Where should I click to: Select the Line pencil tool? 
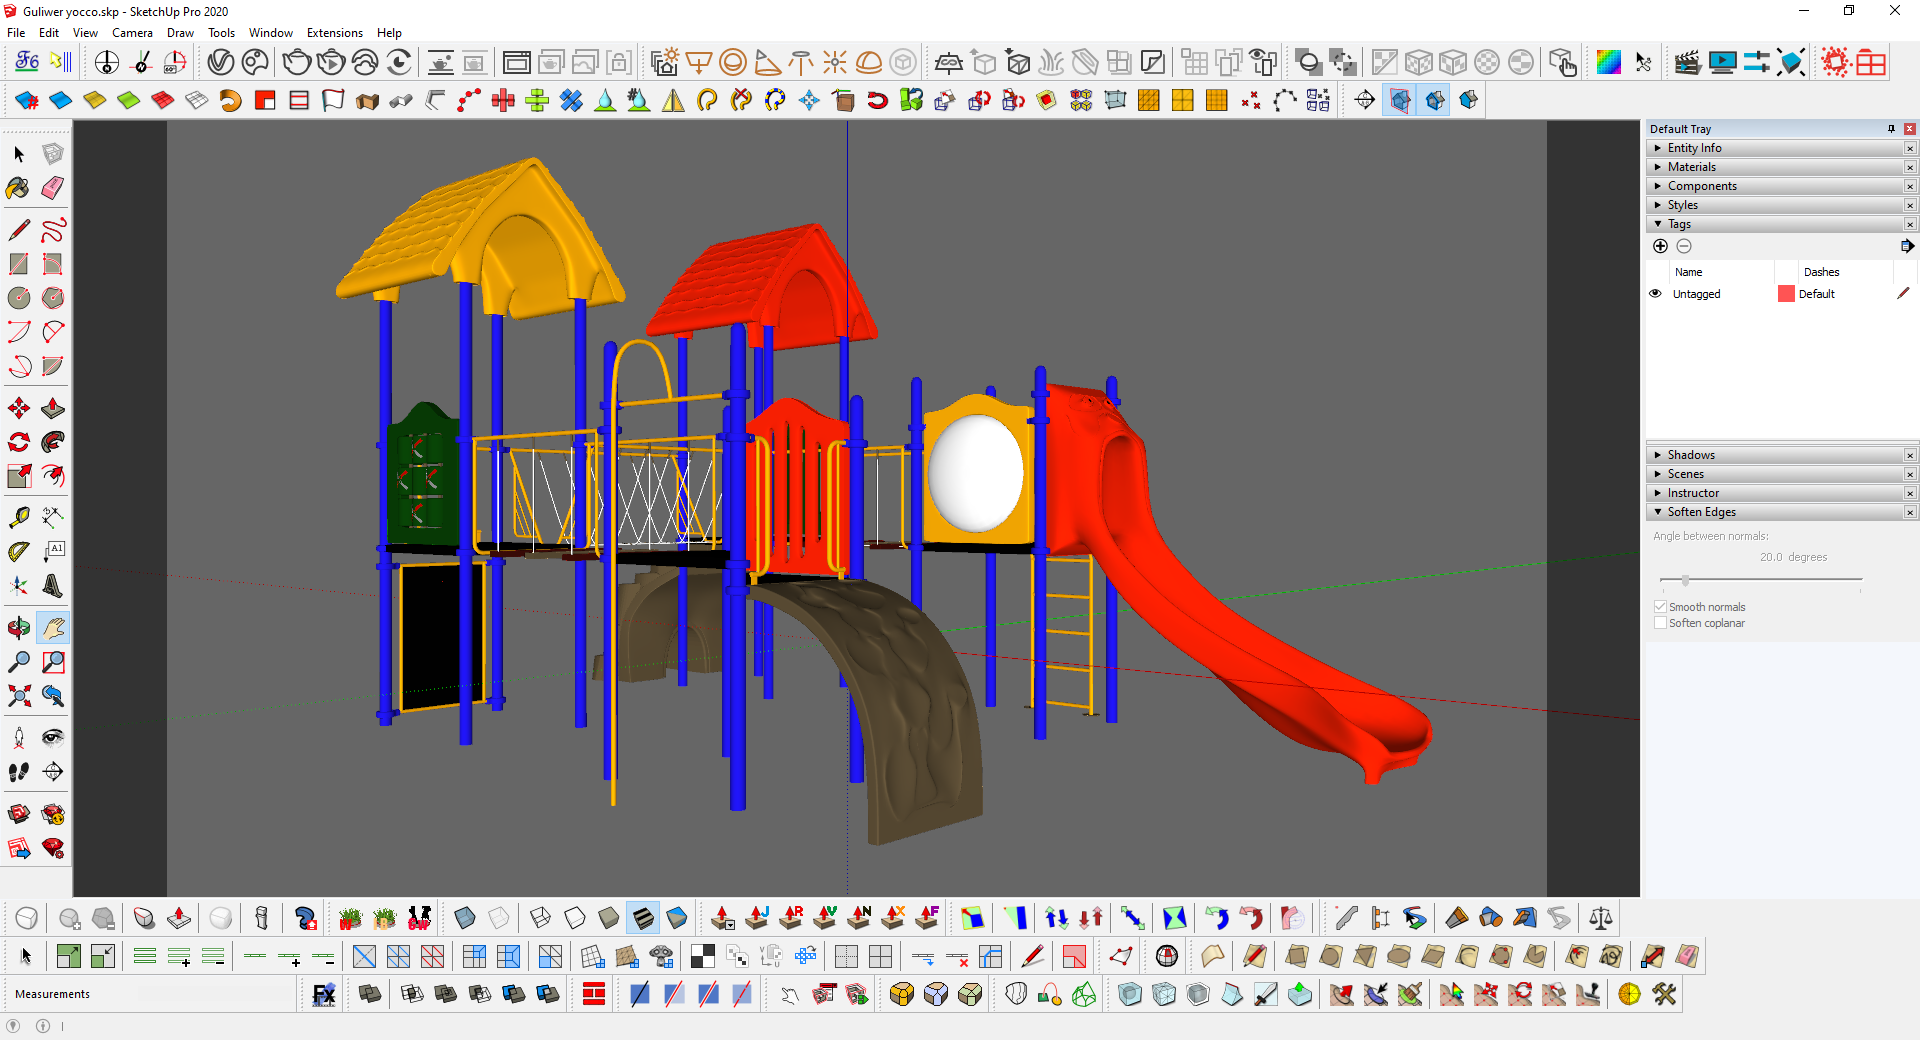(19, 230)
